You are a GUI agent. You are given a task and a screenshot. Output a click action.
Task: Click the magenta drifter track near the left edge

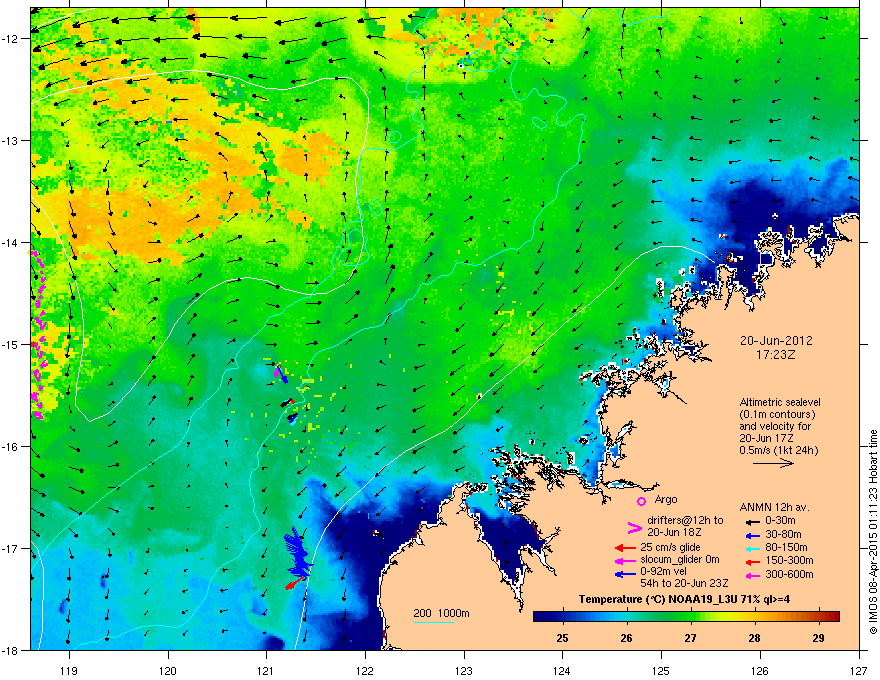(x=38, y=335)
